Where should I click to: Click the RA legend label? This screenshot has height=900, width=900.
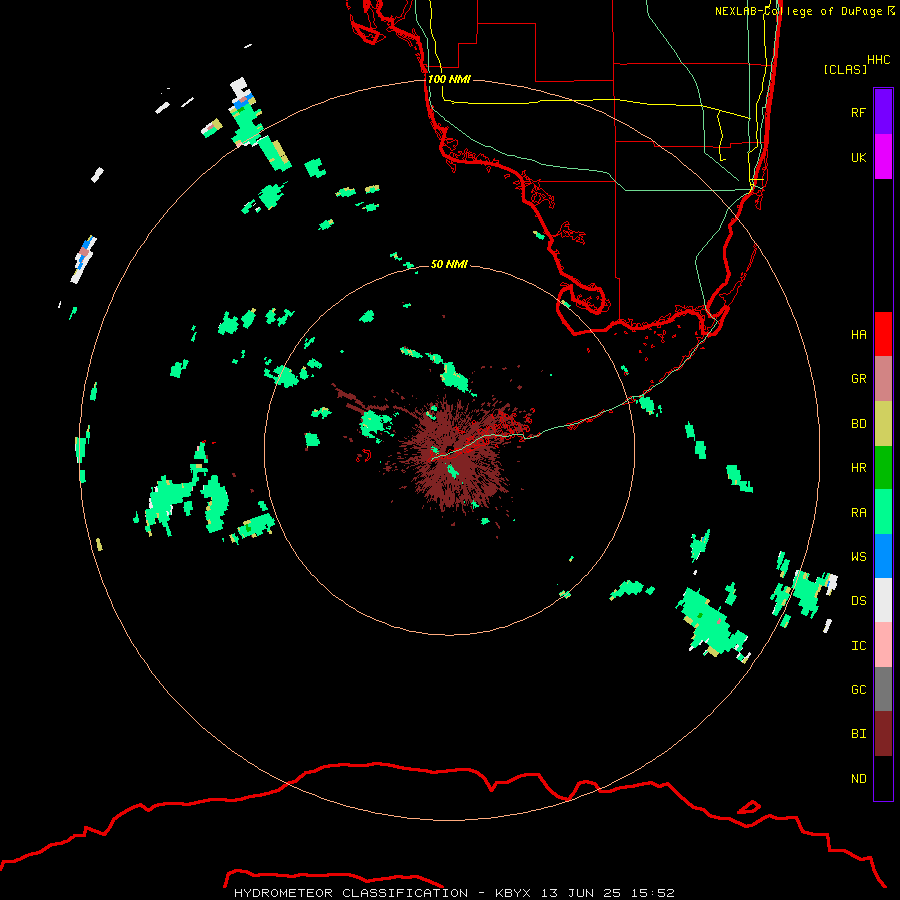[x=858, y=513]
